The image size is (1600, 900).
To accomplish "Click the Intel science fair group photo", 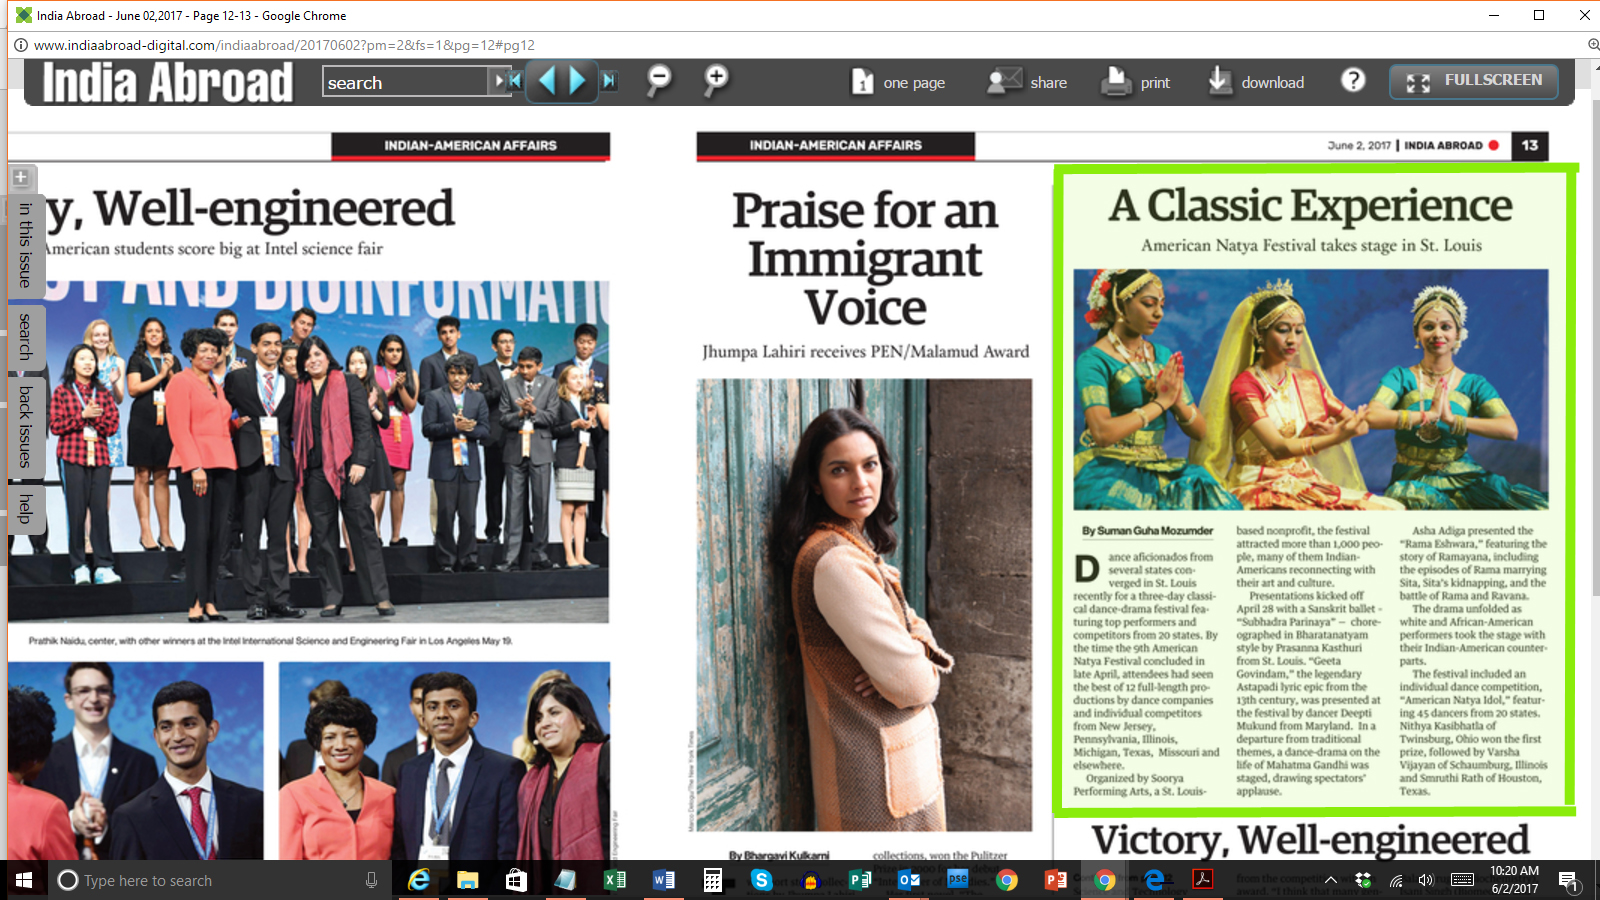I will coord(308,452).
